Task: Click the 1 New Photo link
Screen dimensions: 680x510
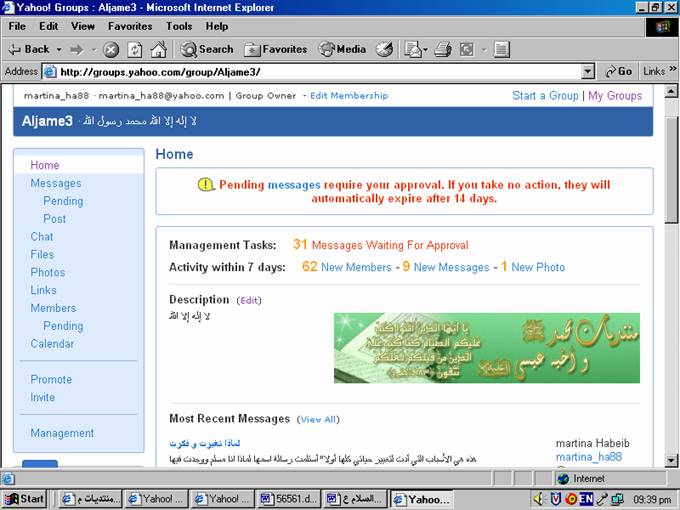Action: (533, 267)
